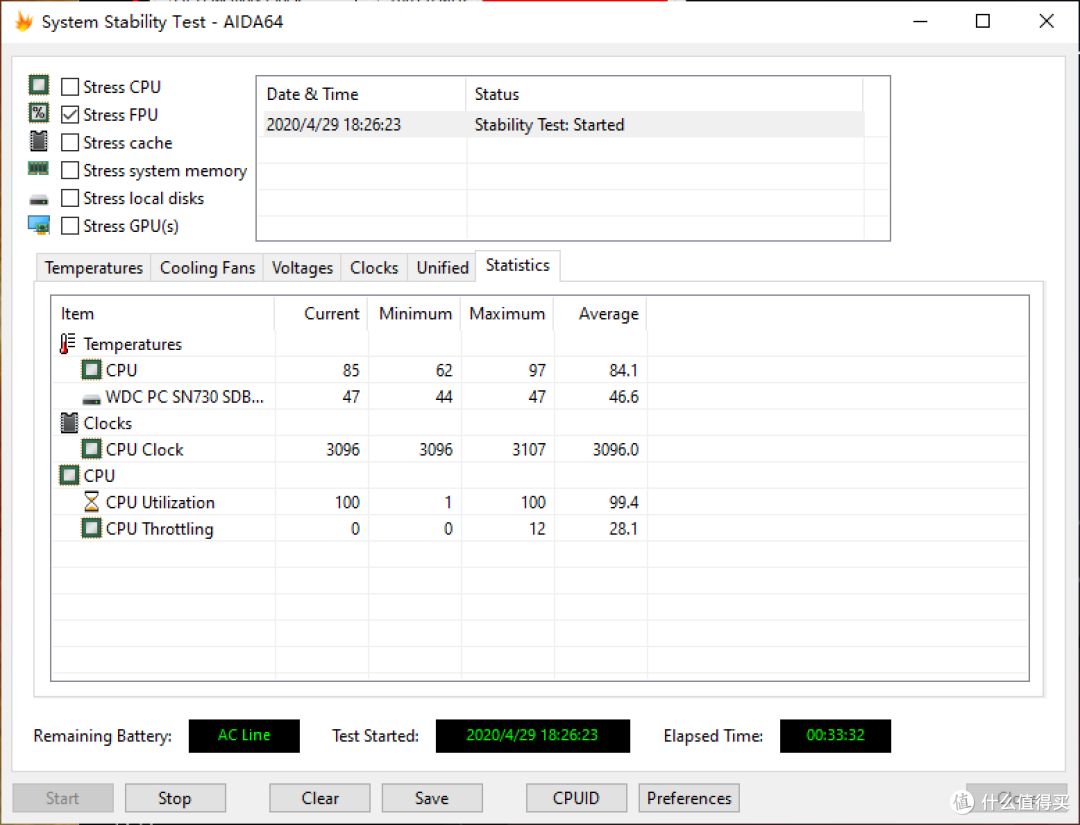Select the 'Stability Test: Started' log entry
The width and height of the screenshot is (1080, 825).
[550, 125]
